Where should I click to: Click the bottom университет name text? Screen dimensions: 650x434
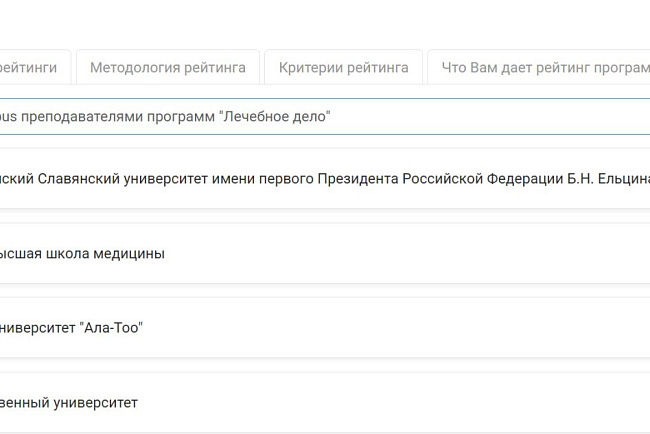68,403
